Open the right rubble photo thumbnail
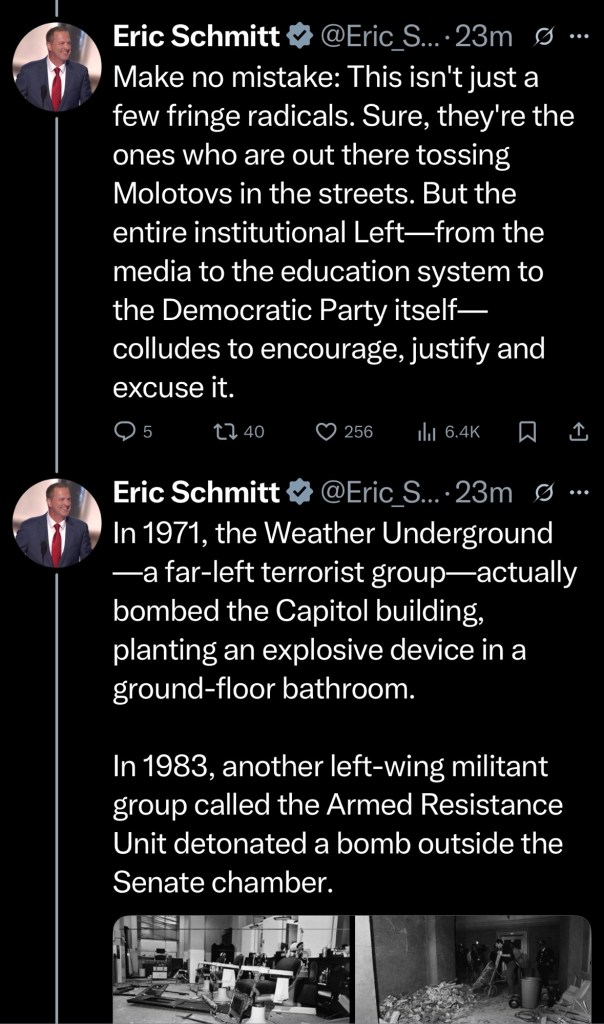The width and height of the screenshot is (604, 1024). [474, 968]
